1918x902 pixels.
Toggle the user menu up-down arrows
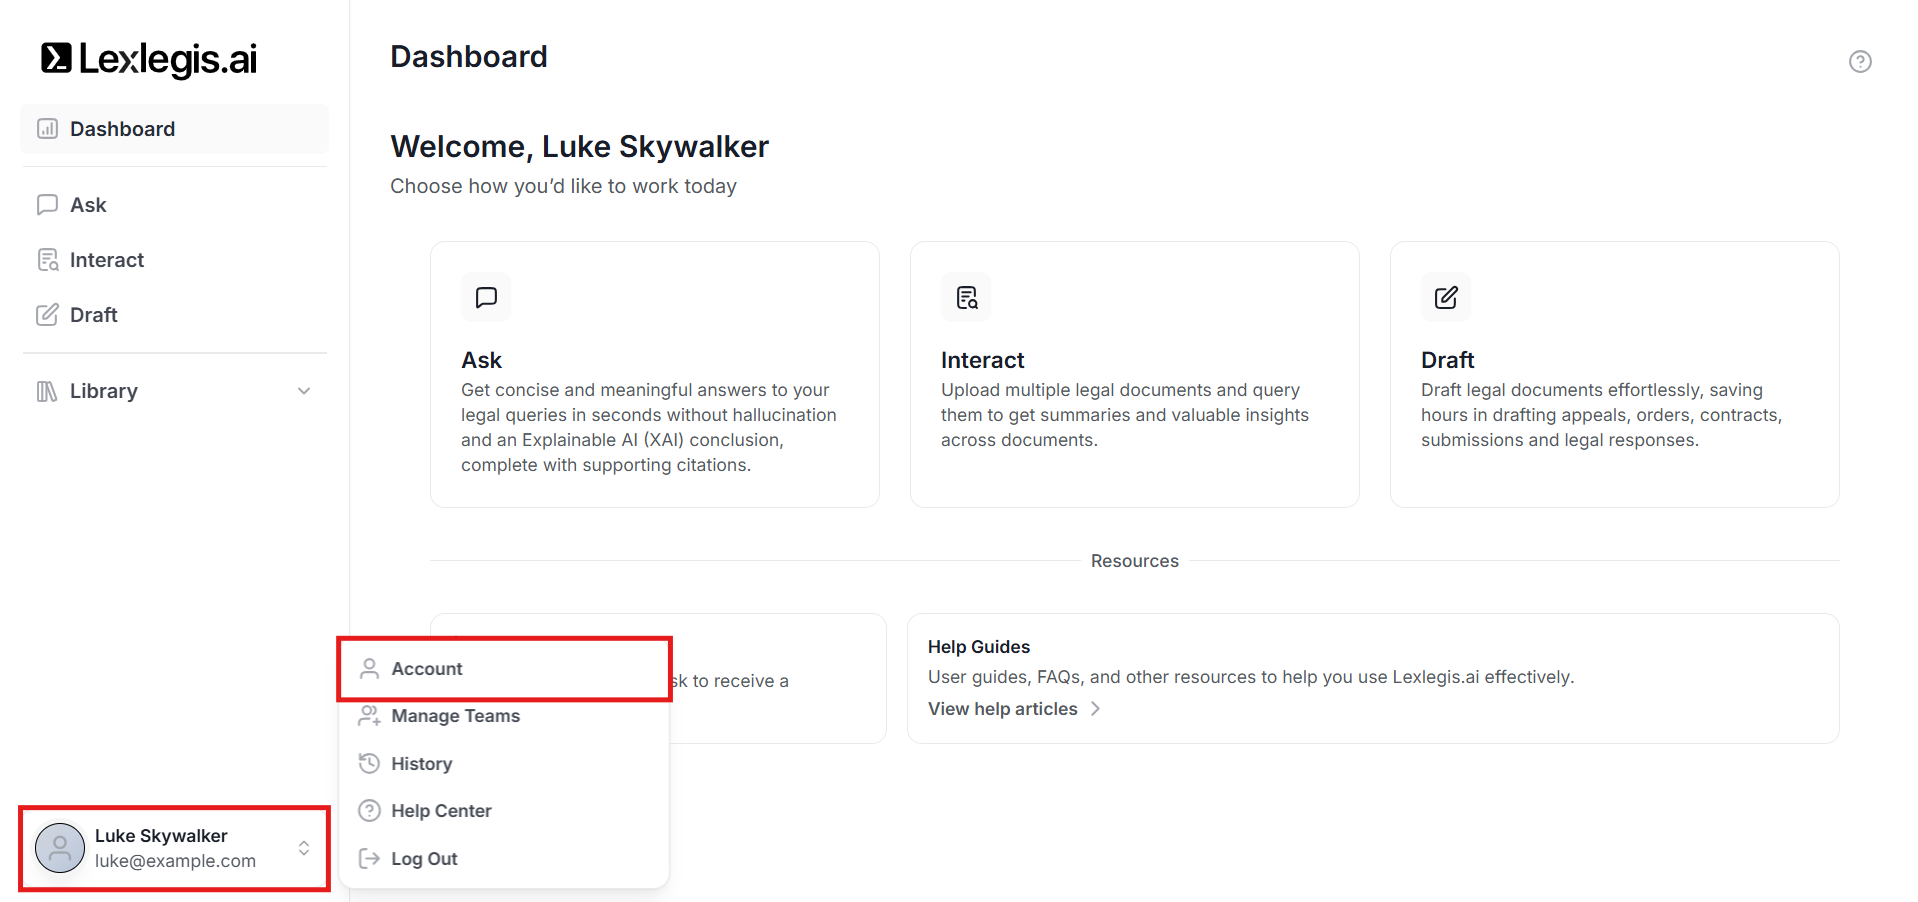pyautogui.click(x=304, y=848)
